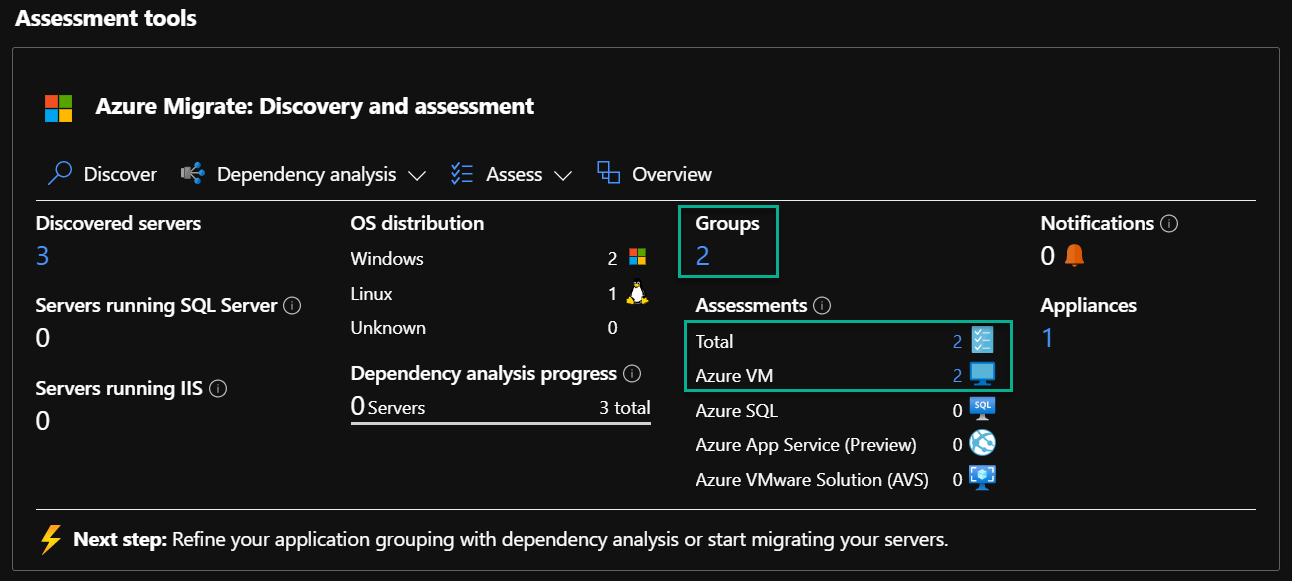
Task: Click the Servers running SQL Server value 0
Action: (x=43, y=338)
